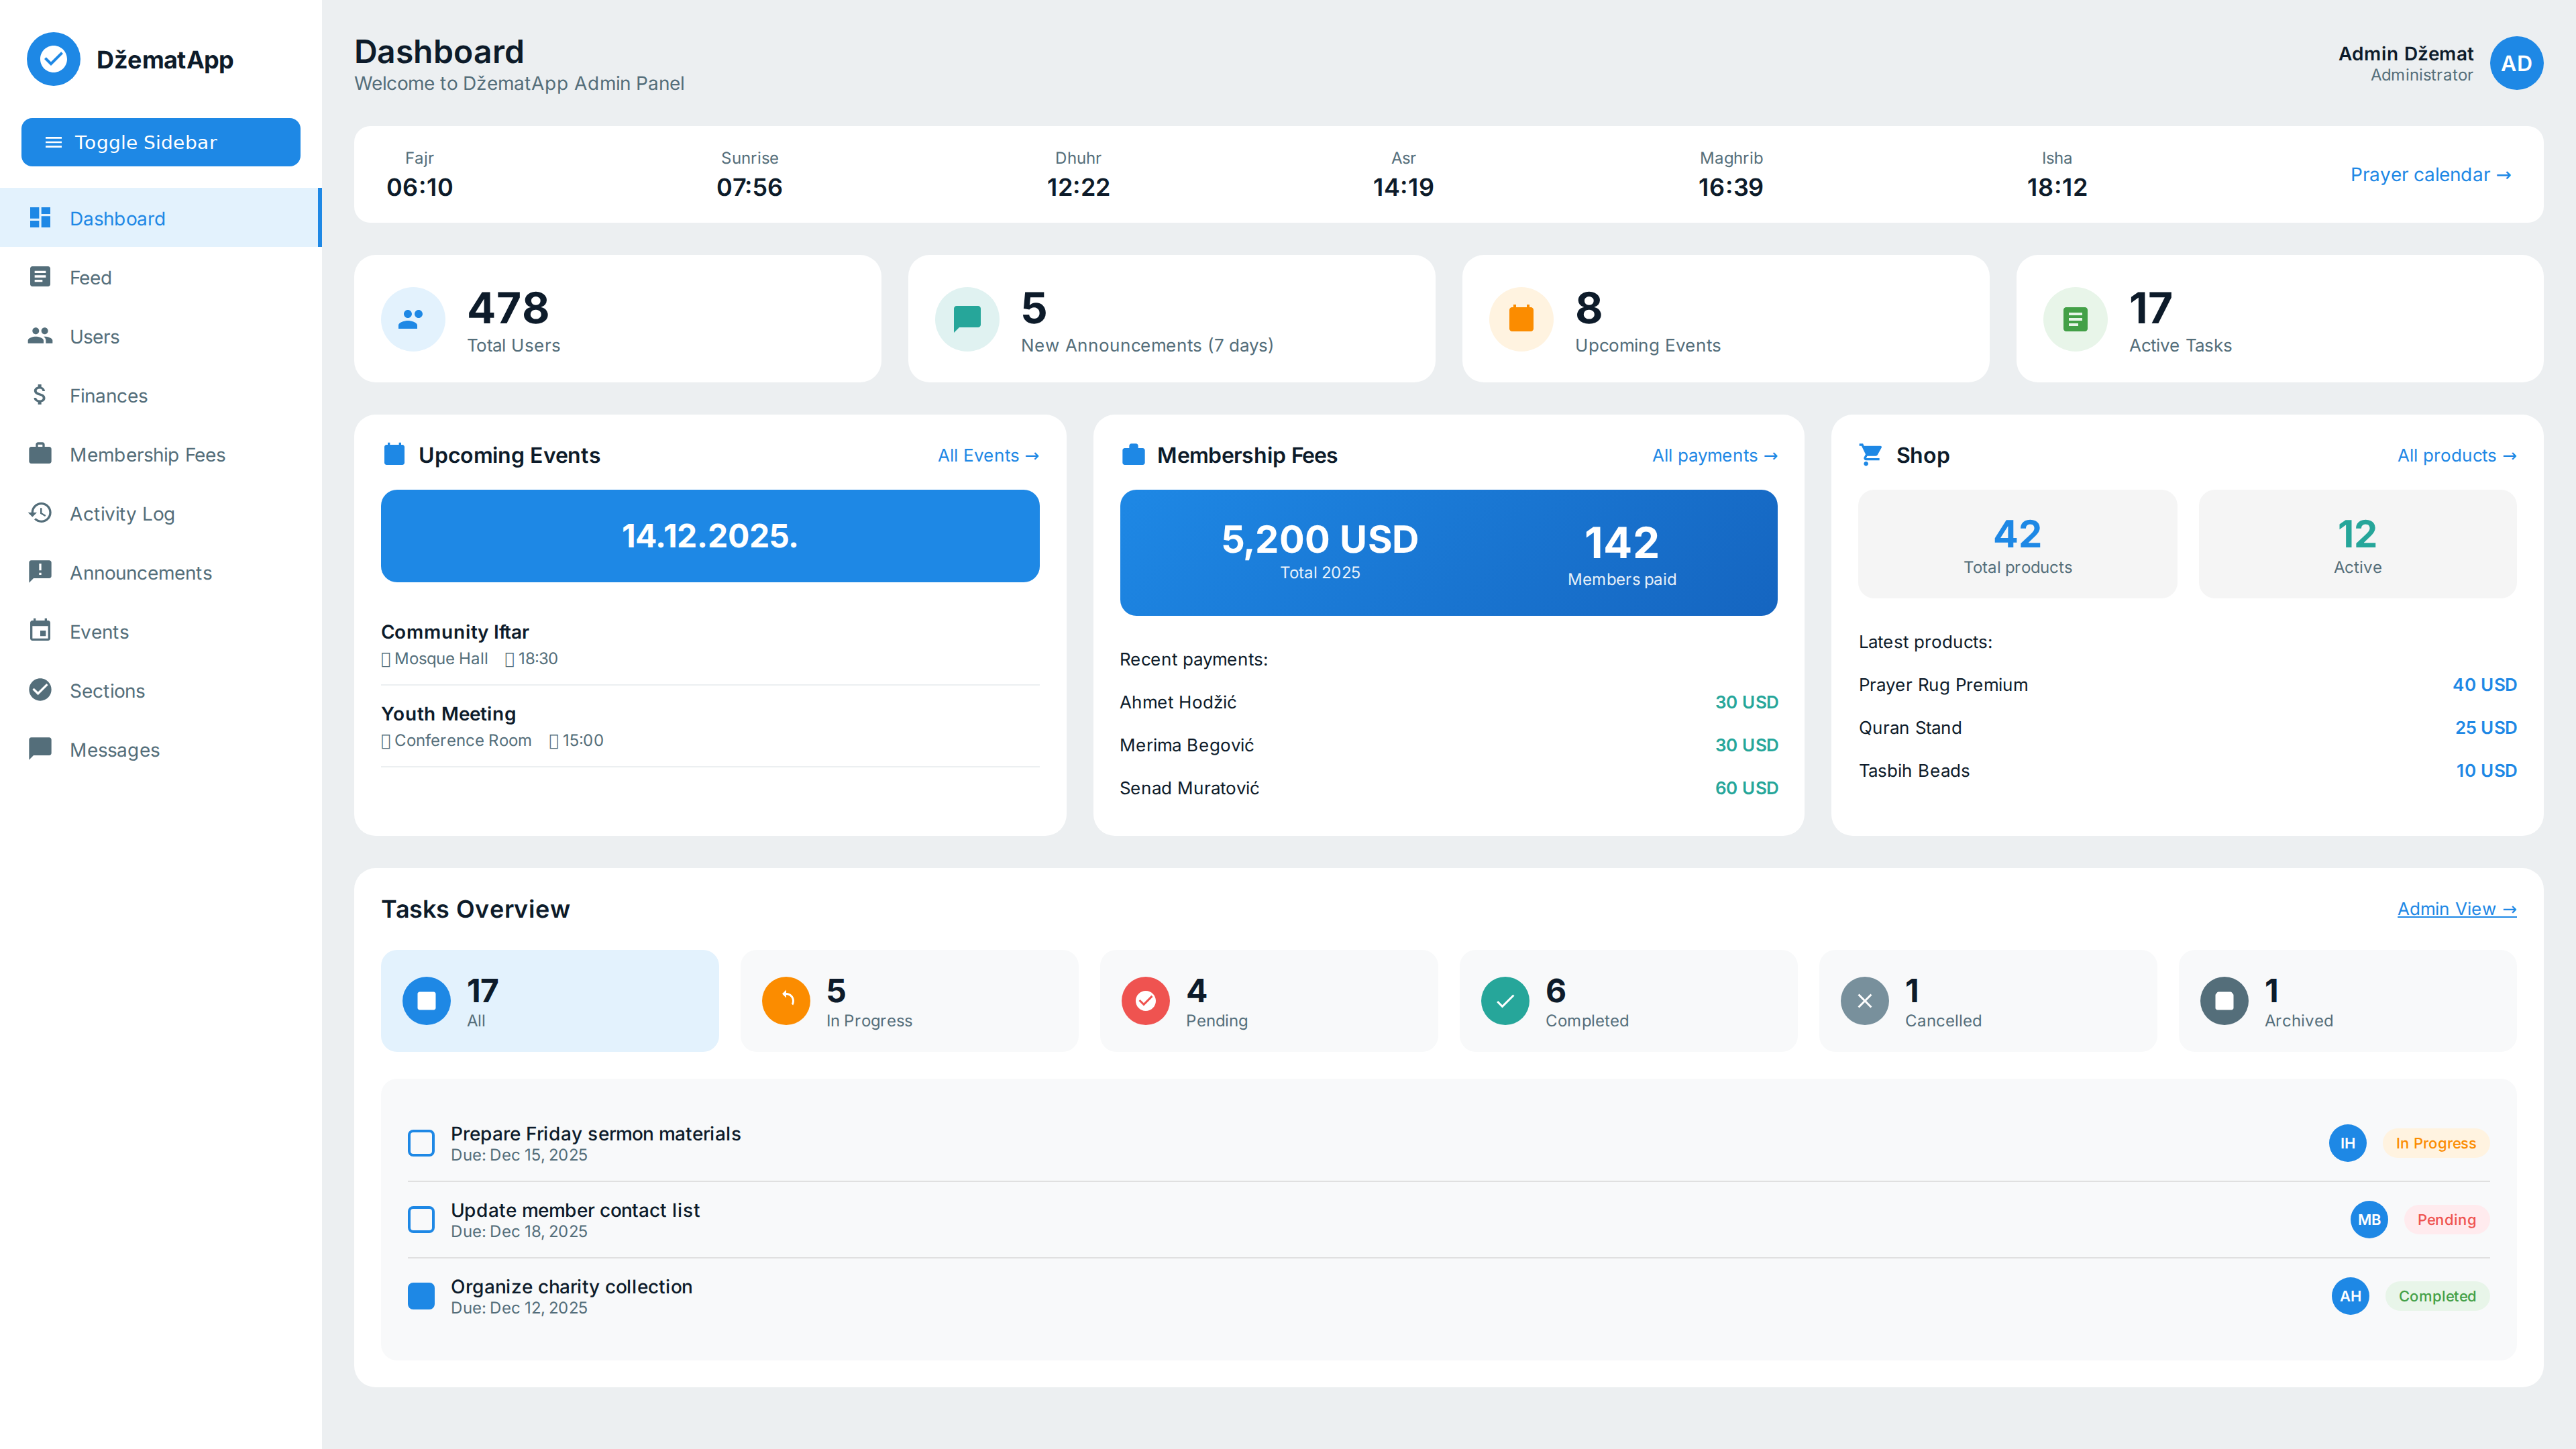Toggle the sidebar with Toggle Sidebar button
Screen dimensions: 2576x1449
click(160, 142)
